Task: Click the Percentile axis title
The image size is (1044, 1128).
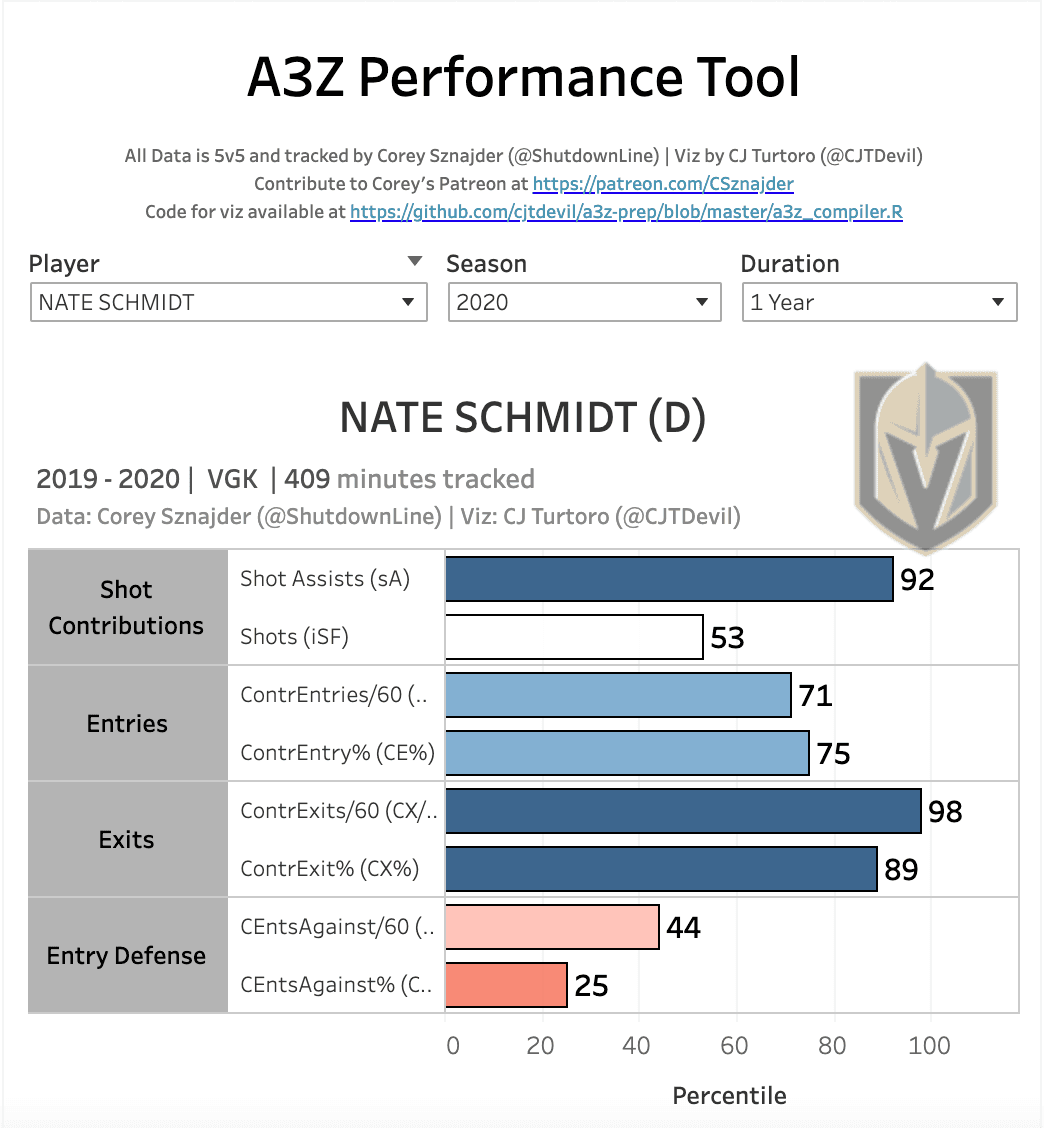Action: tap(729, 1095)
